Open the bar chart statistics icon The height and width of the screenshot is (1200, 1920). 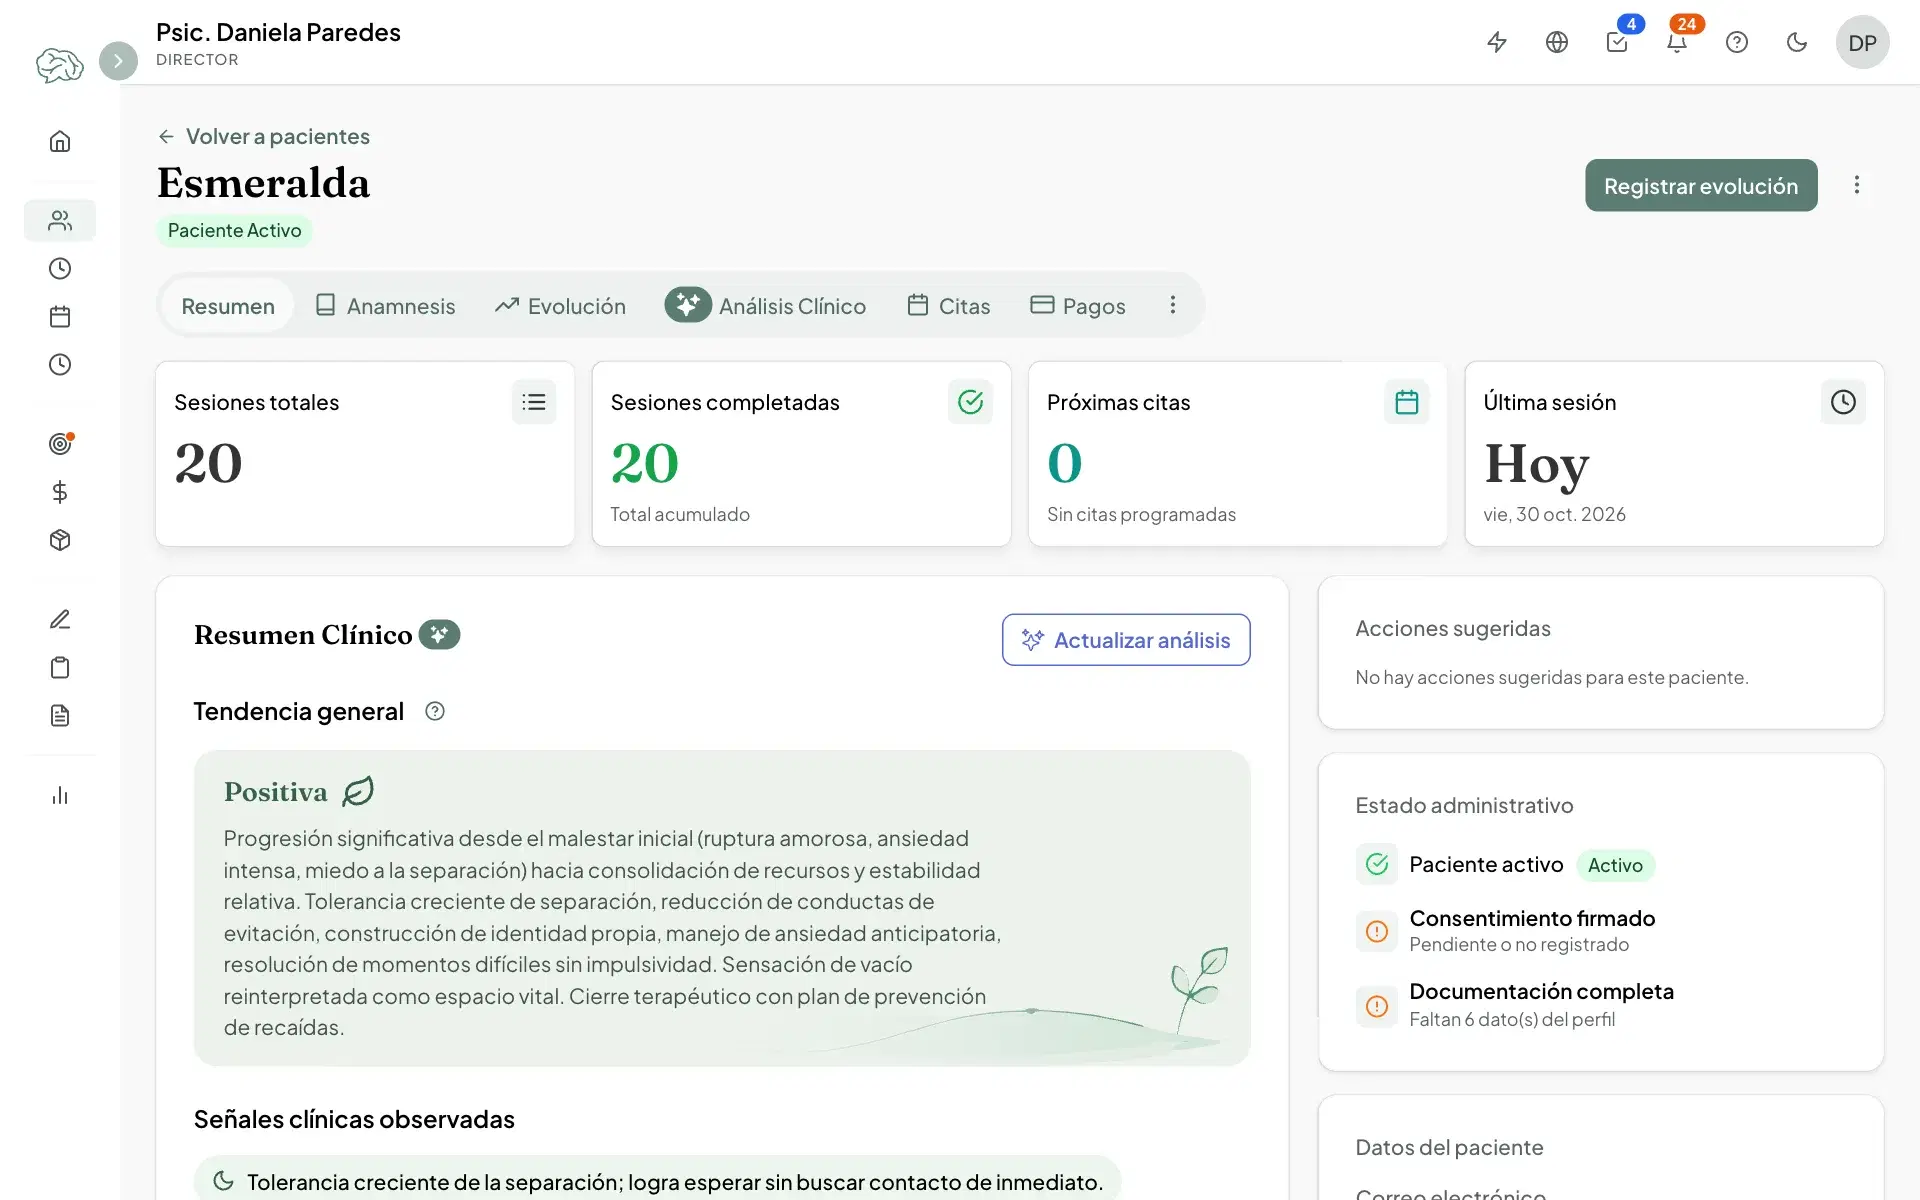(x=60, y=795)
